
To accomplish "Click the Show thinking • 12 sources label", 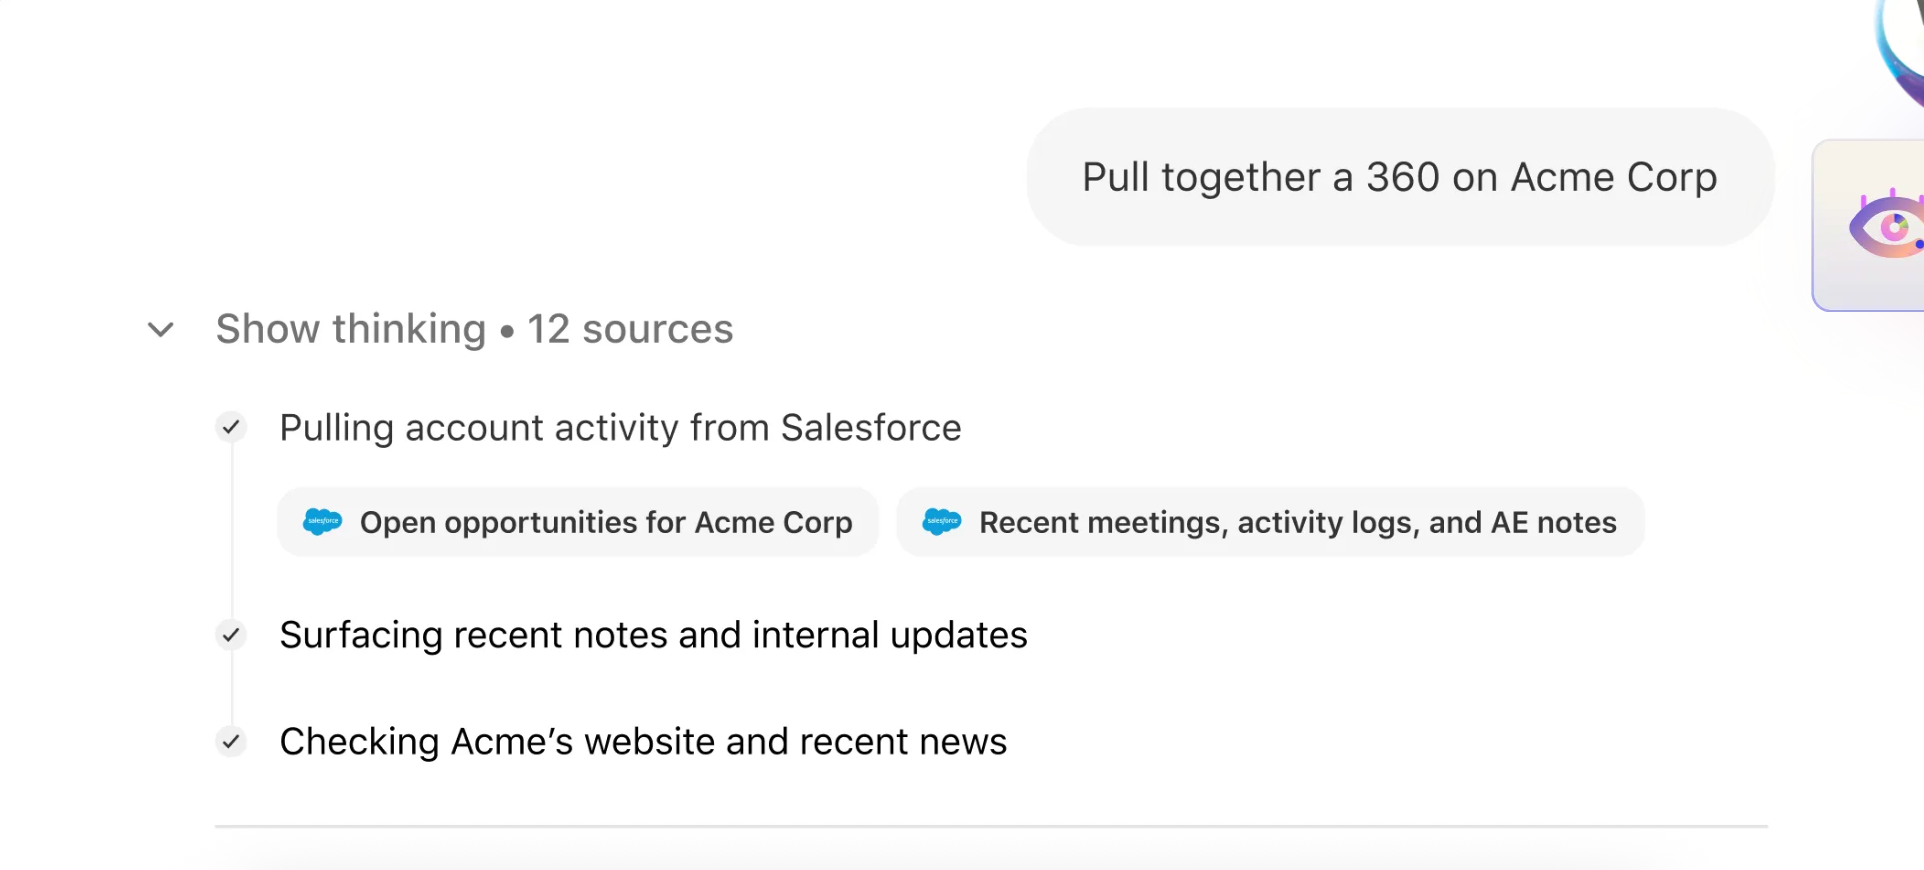I will point(474,329).
